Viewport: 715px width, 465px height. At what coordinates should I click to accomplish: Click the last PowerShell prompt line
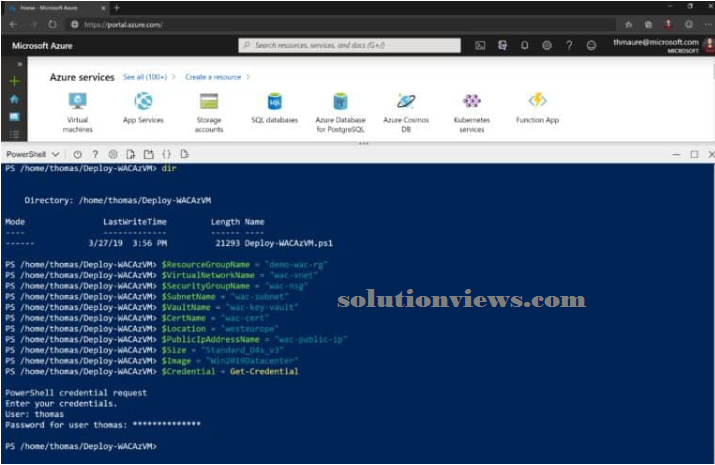click(x=81, y=446)
